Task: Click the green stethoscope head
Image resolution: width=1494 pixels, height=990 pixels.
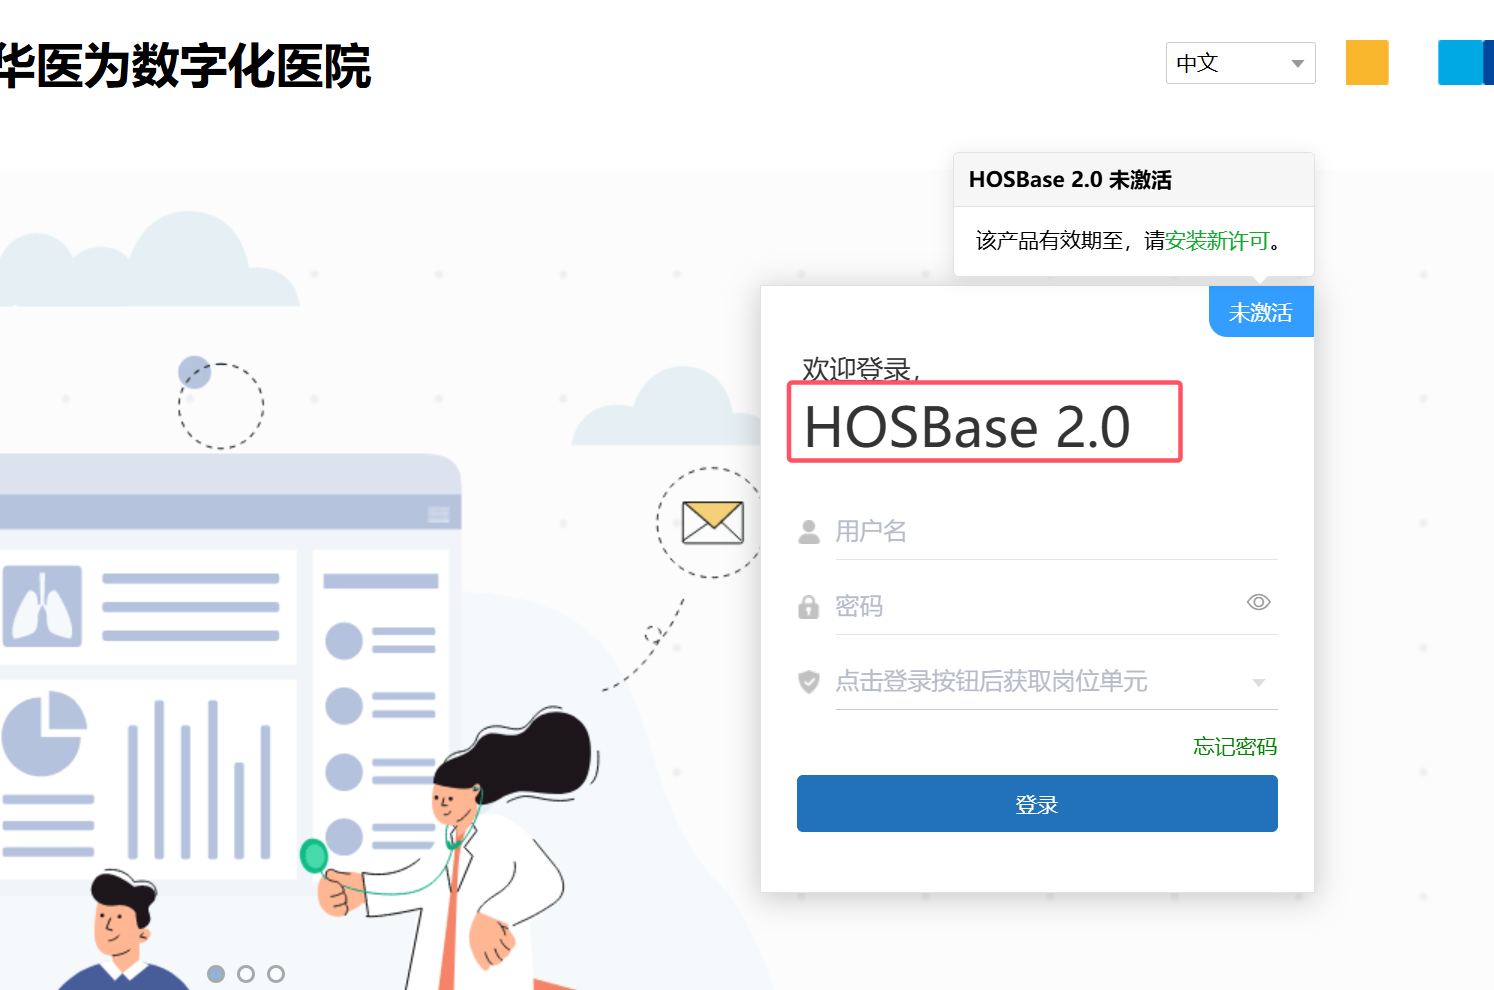Action: [x=314, y=856]
